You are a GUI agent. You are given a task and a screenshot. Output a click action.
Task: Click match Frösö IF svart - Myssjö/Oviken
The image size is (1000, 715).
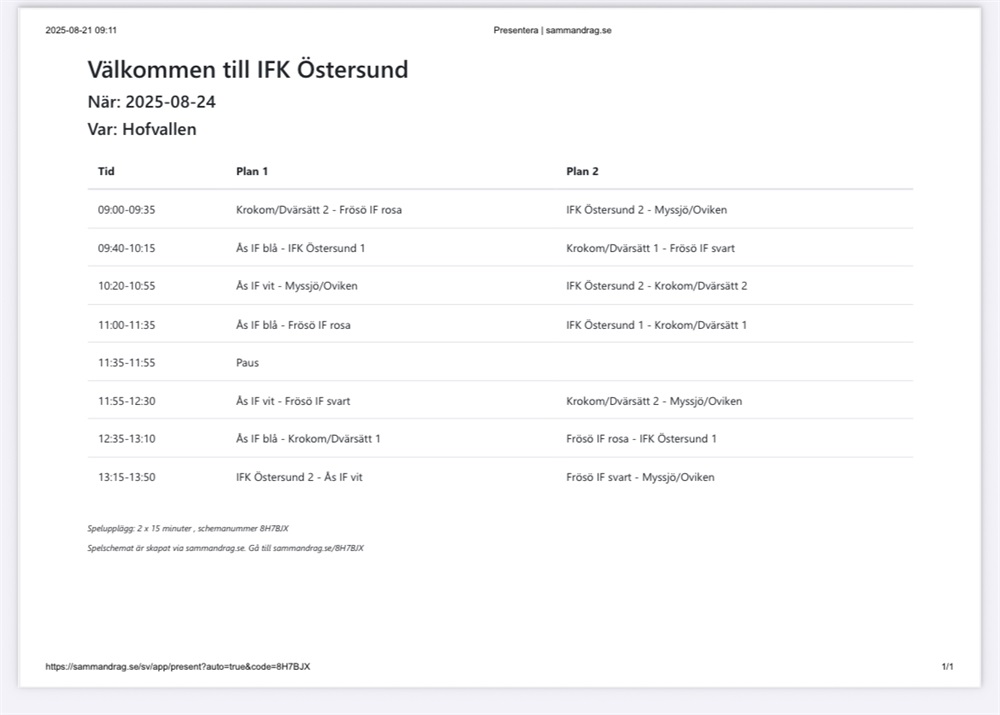pyautogui.click(x=640, y=477)
